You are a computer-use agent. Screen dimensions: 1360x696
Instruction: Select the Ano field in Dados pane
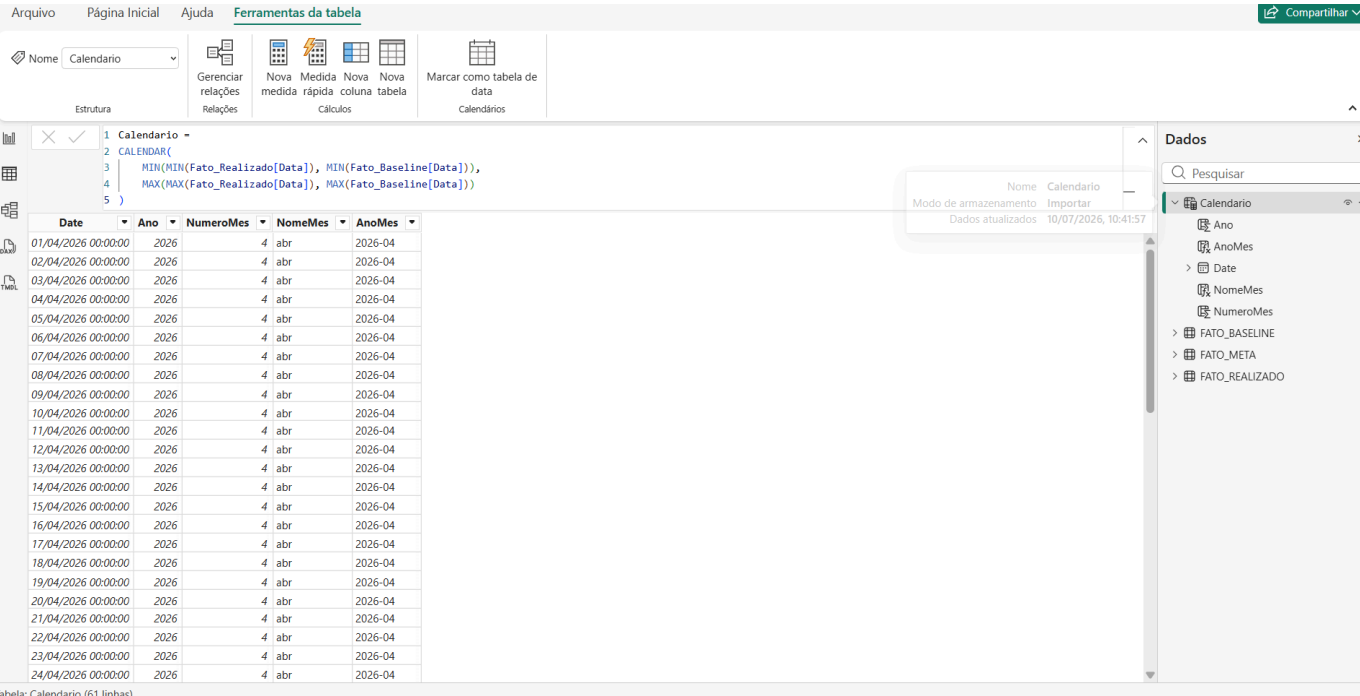point(1223,225)
